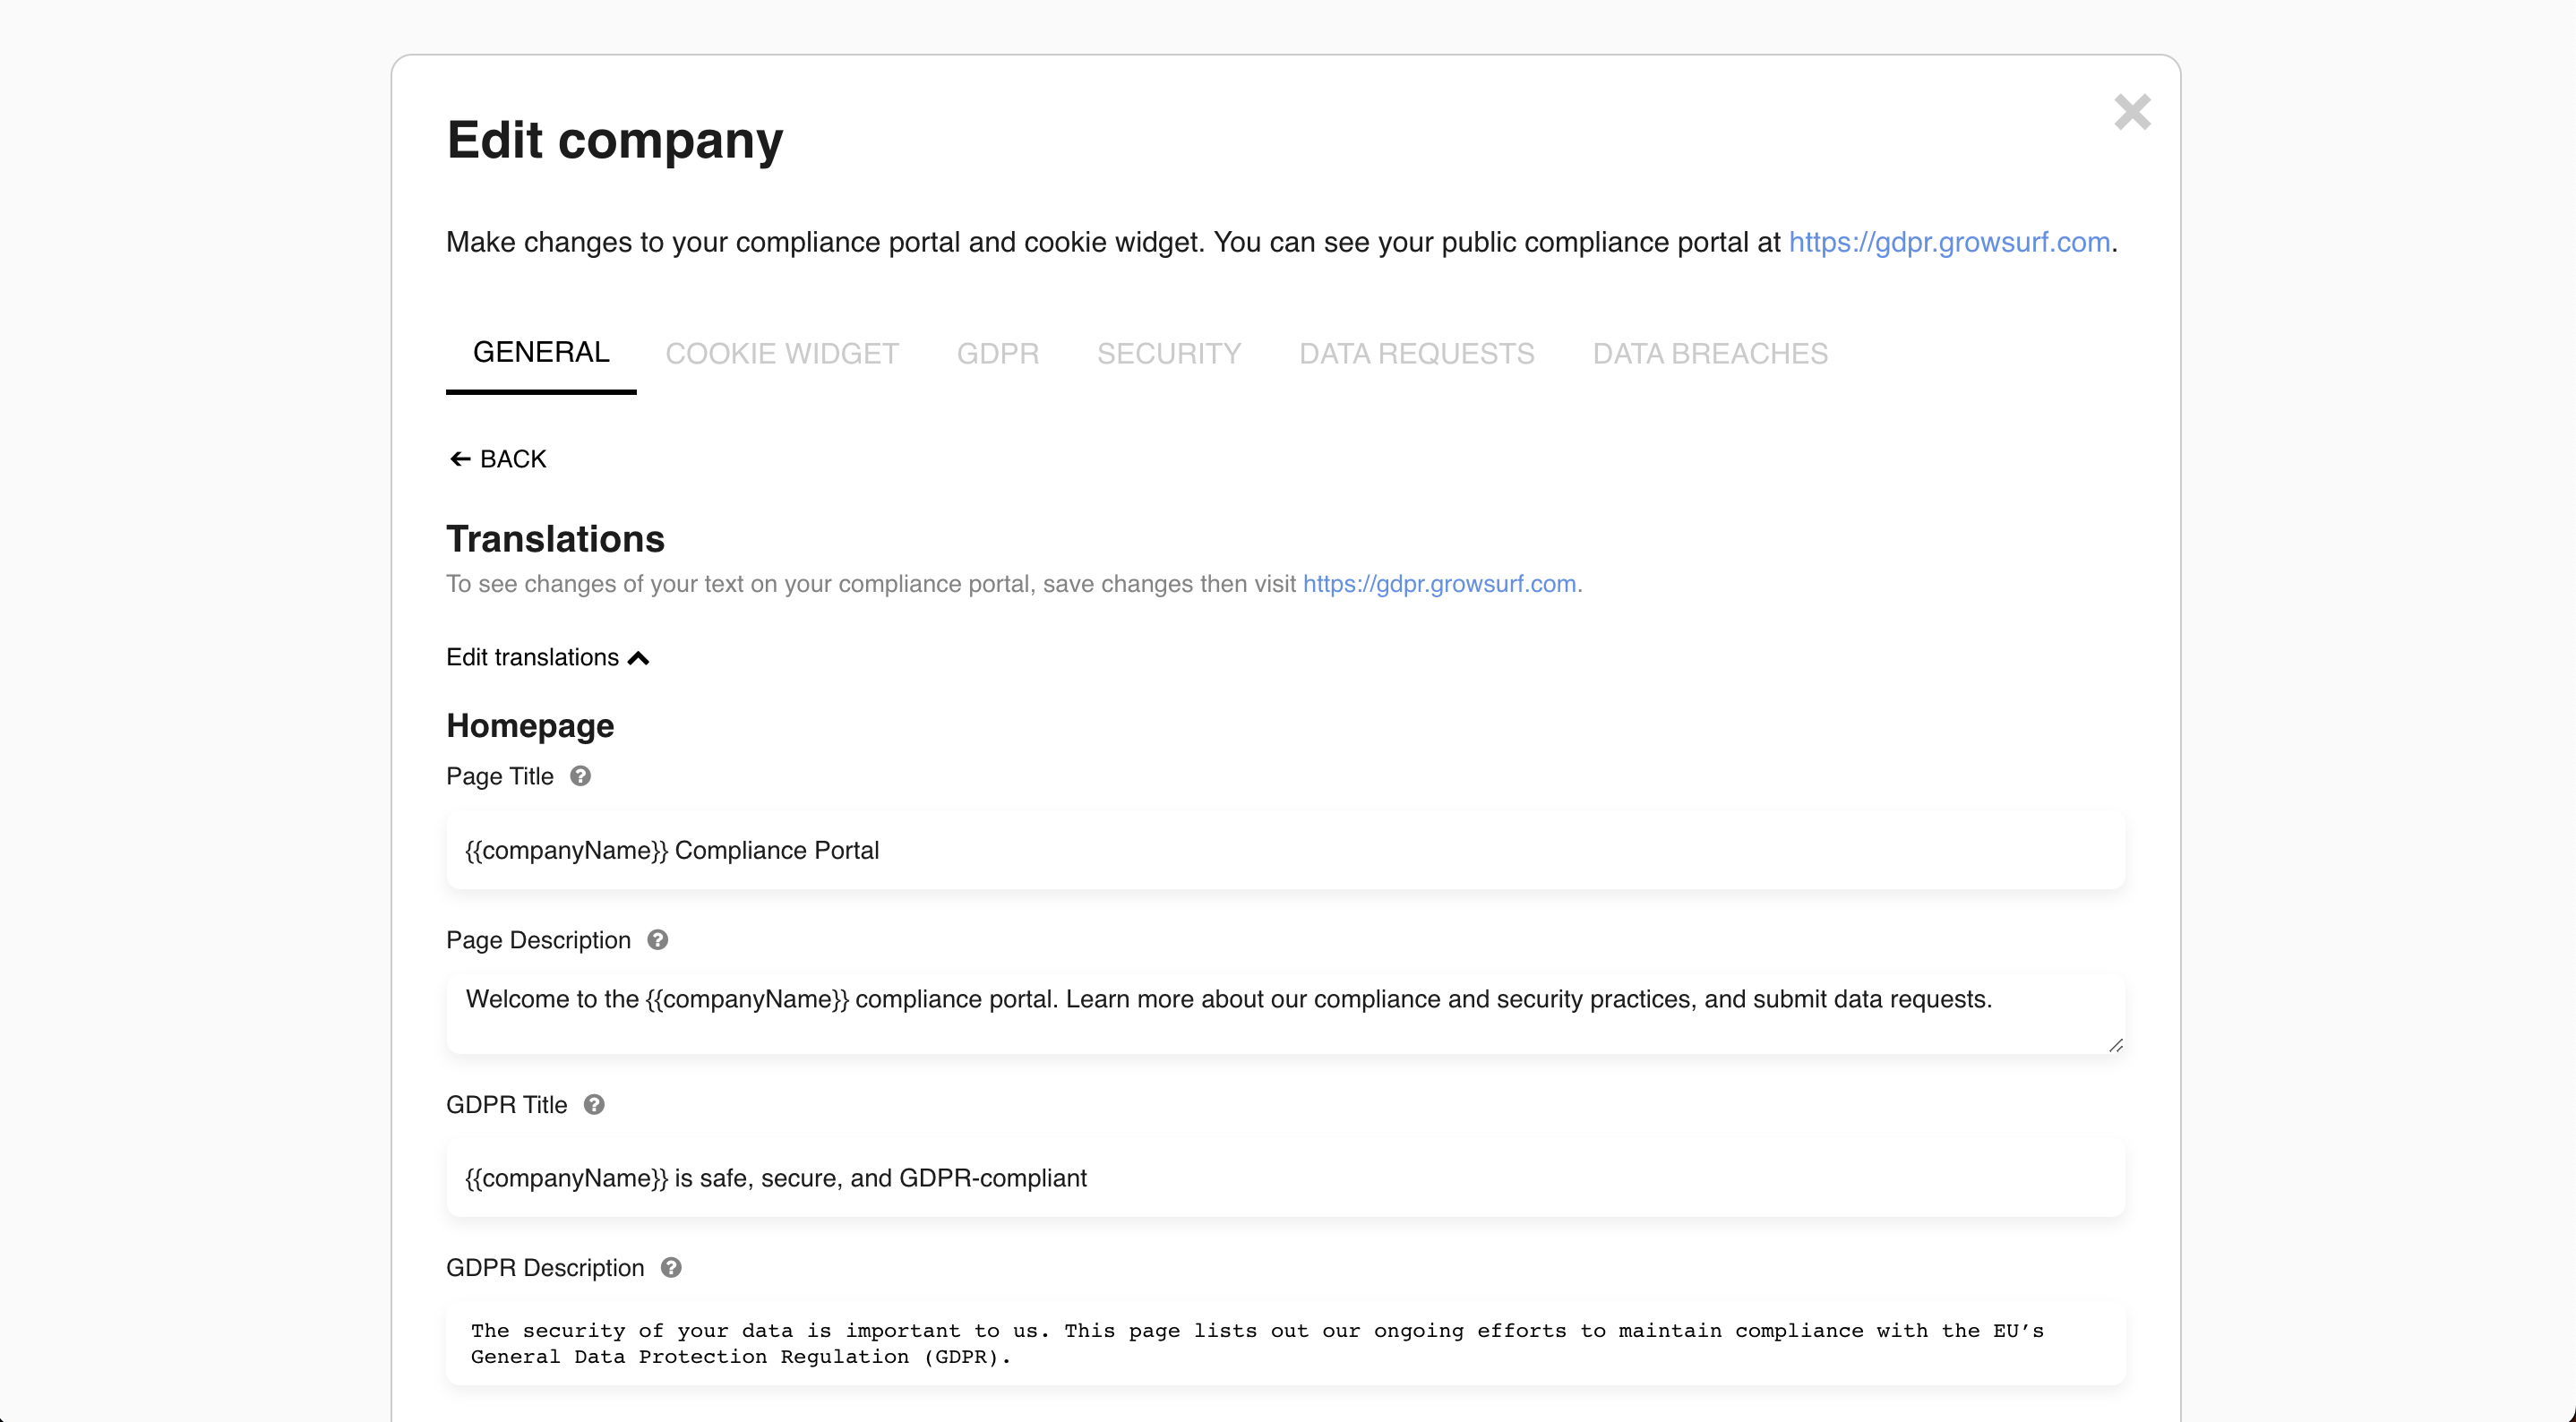
Task: Click the help icon beside Page Title
Action: pyautogui.click(x=580, y=776)
